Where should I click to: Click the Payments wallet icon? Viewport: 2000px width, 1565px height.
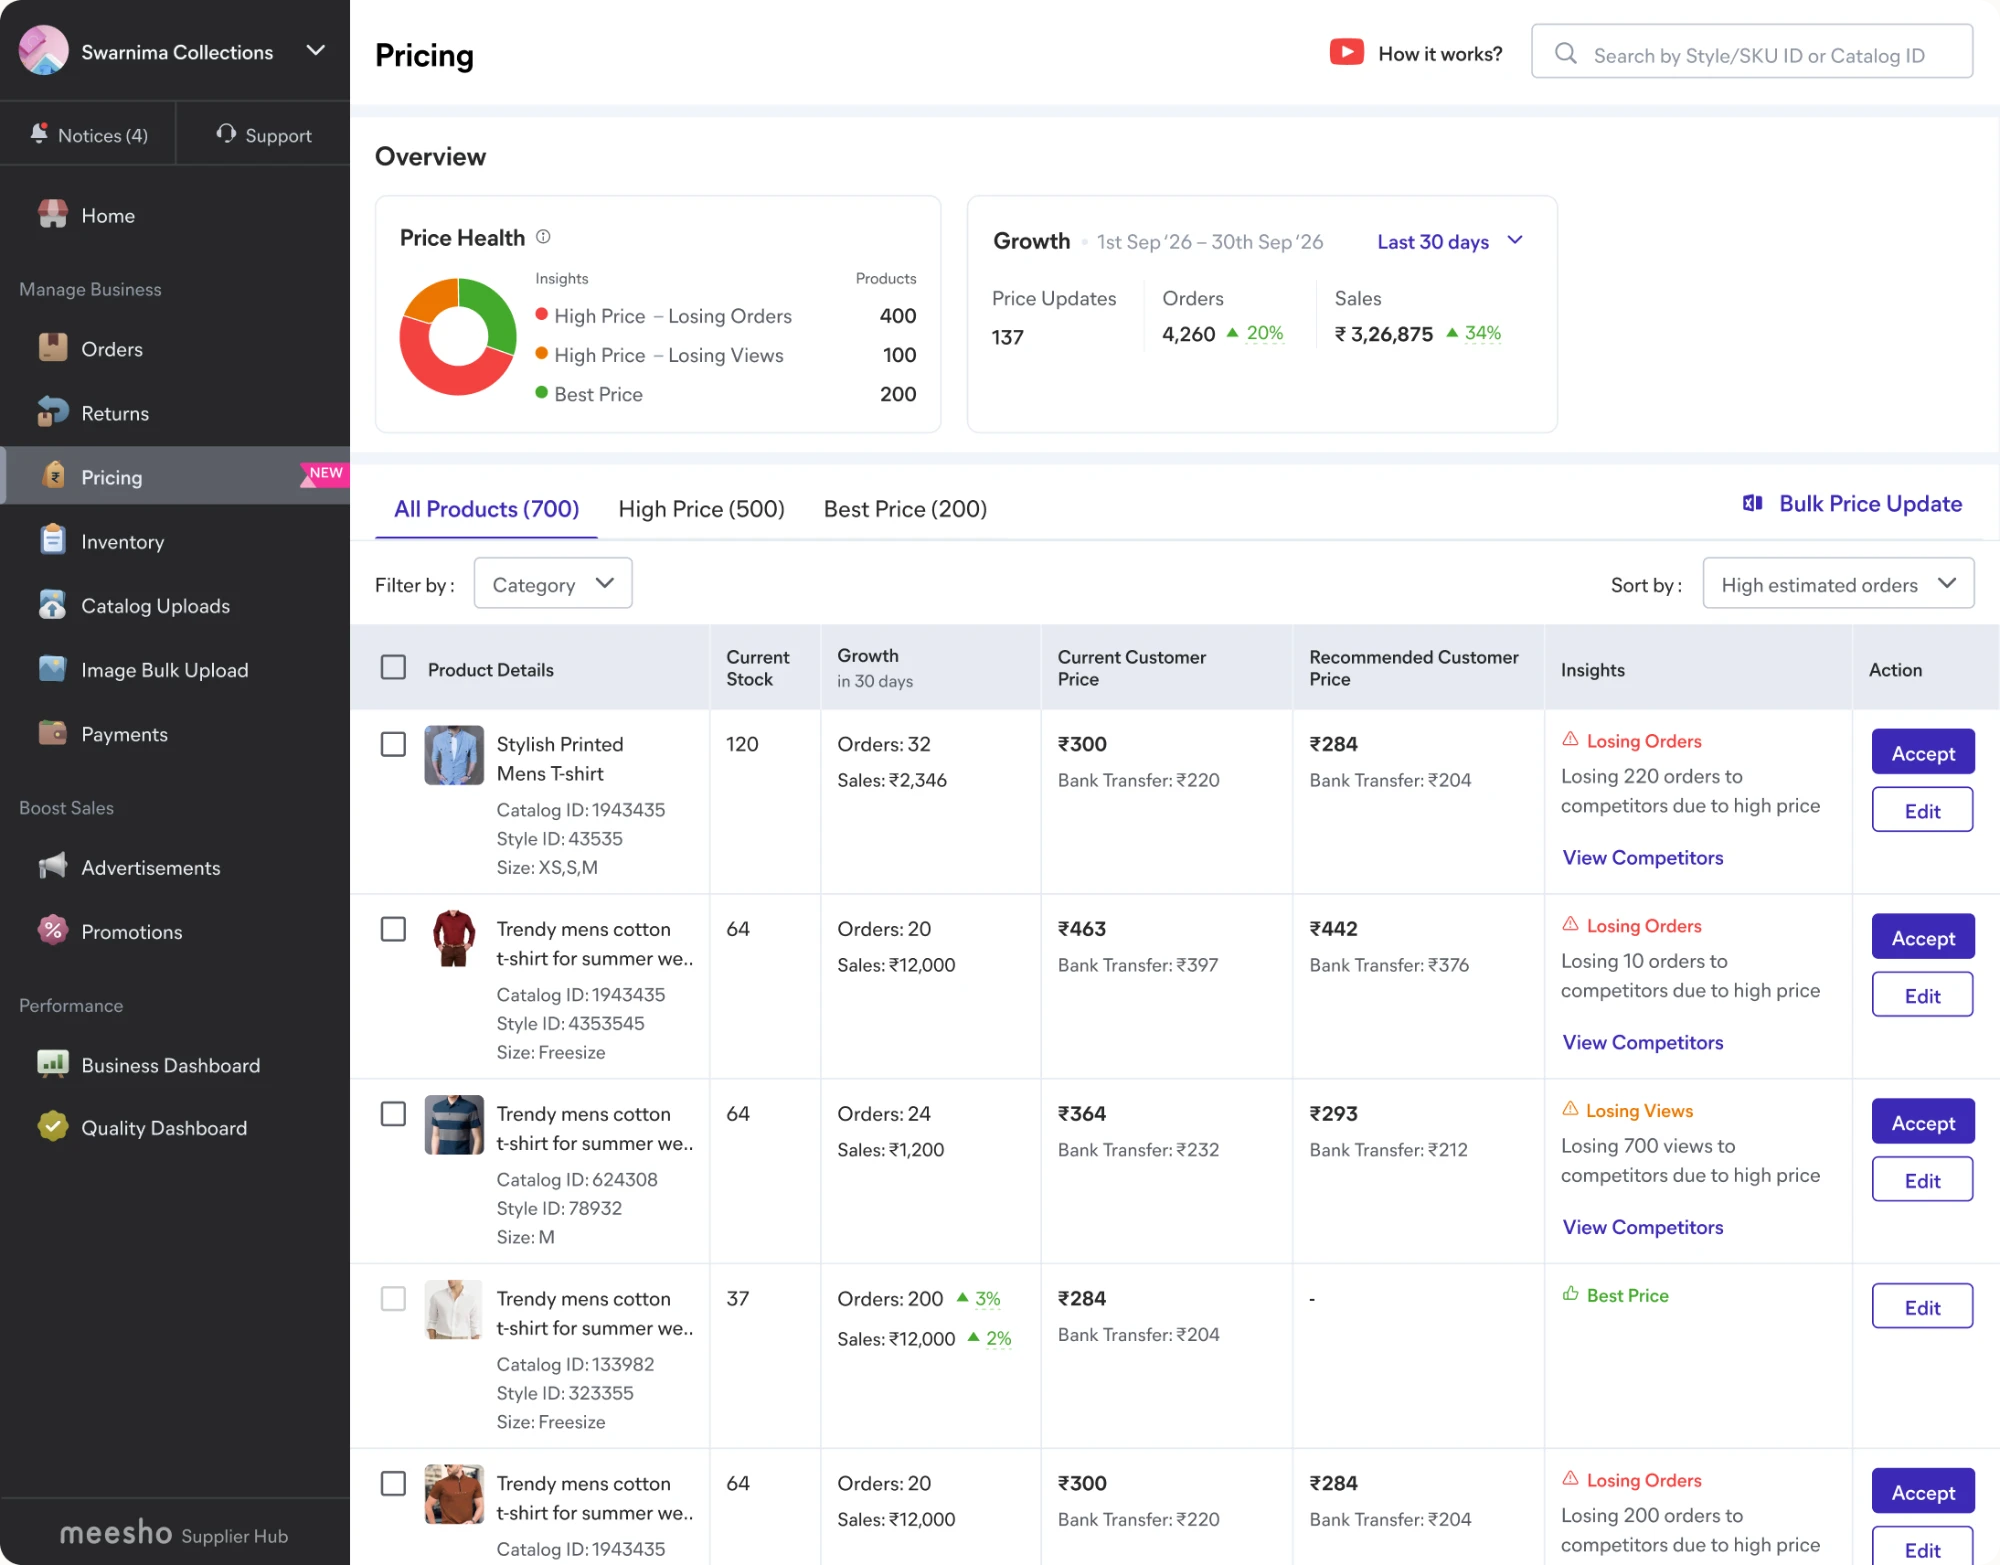click(52, 733)
